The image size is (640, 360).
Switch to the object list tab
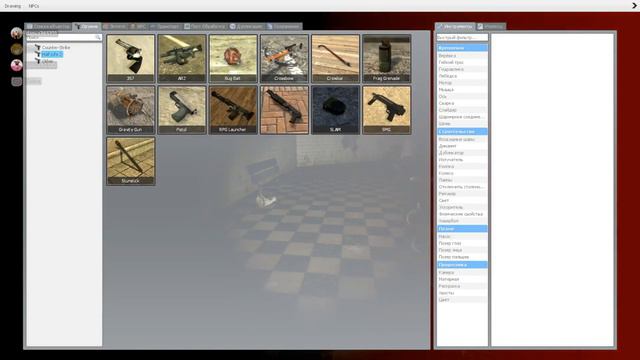pyautogui.click(x=48, y=26)
